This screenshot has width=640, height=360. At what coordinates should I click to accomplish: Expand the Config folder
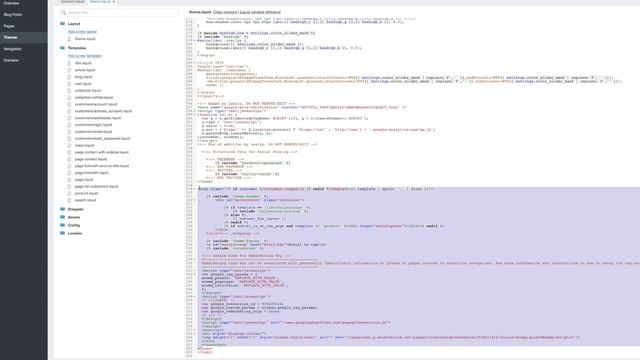pyautogui.click(x=74, y=226)
